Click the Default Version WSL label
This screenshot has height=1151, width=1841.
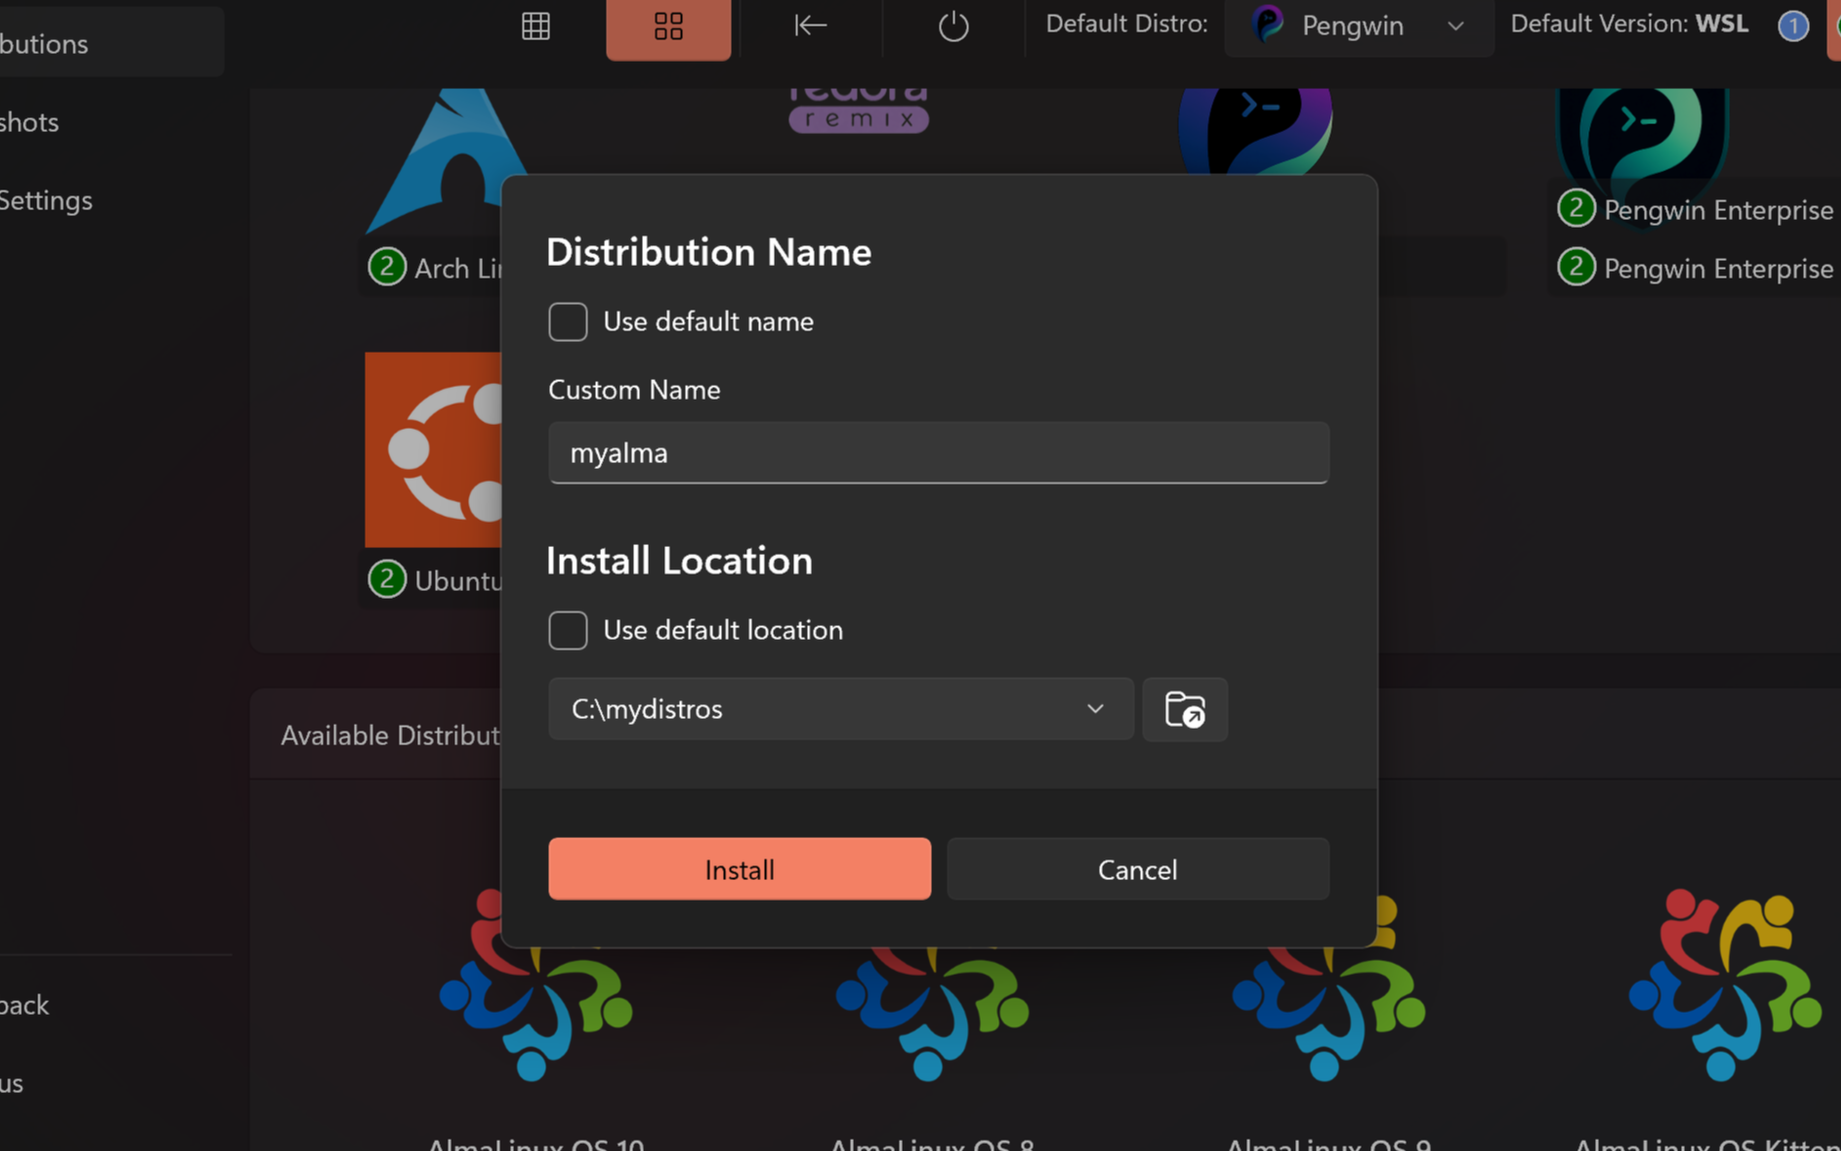click(1629, 24)
